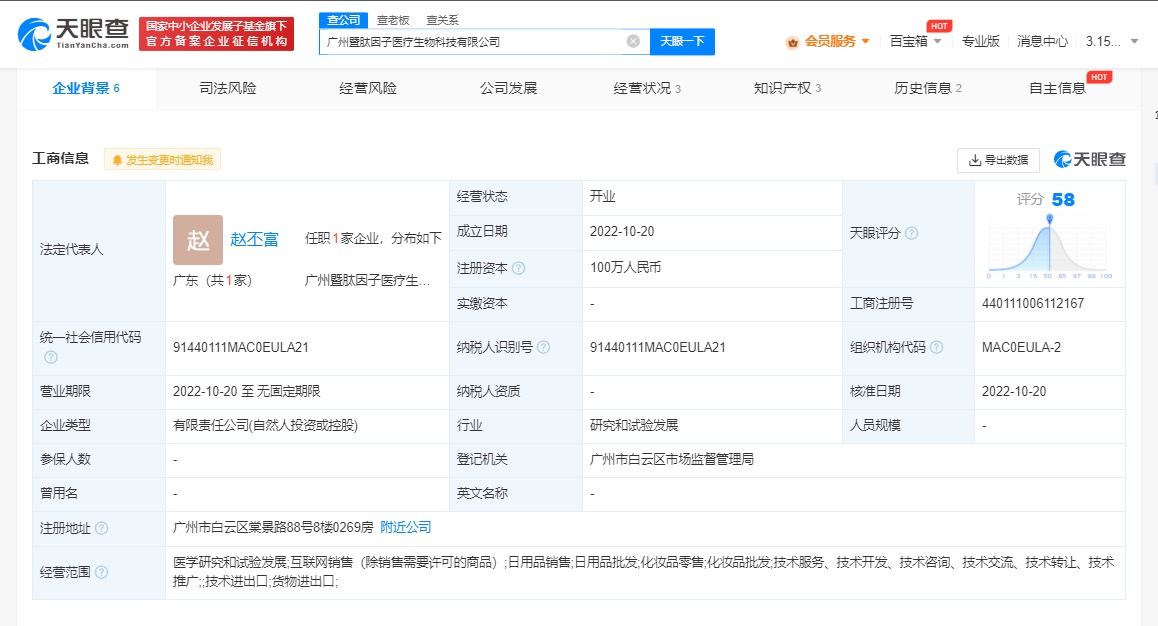The height and width of the screenshot is (626, 1158).
Task: Switch to 司法风险 tab
Action: pos(228,88)
